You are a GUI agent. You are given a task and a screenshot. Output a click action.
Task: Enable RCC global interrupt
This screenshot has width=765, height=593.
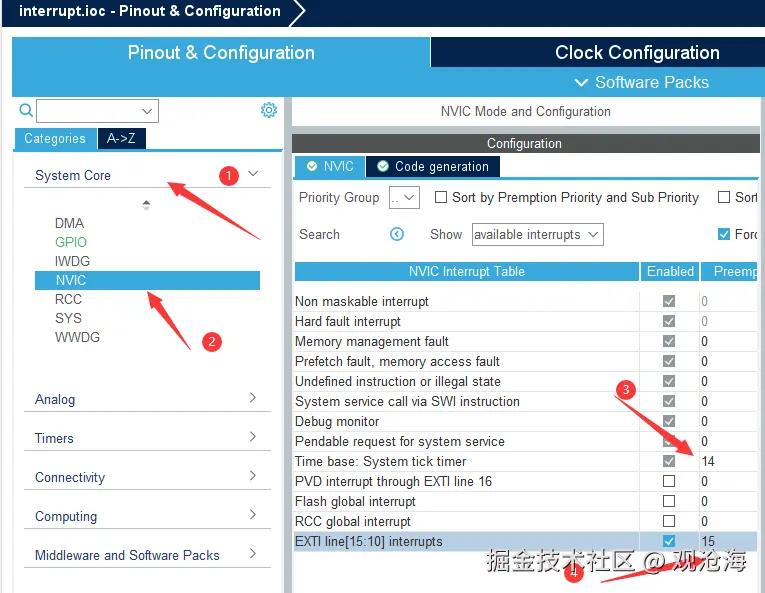tap(669, 521)
